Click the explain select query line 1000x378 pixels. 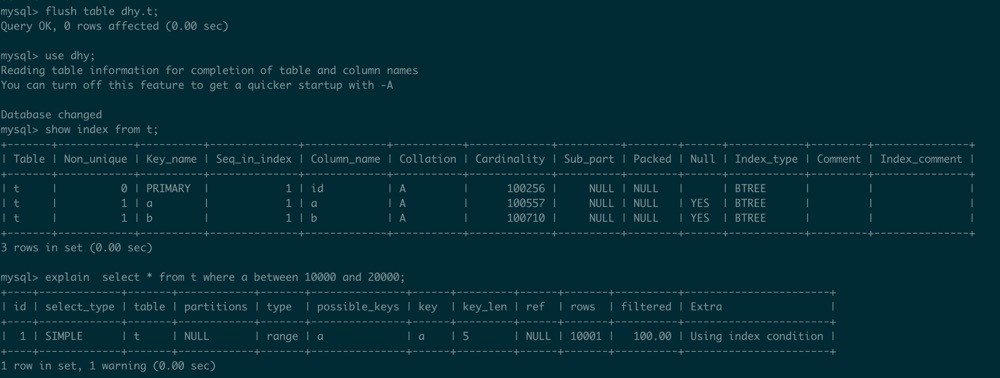[x=203, y=277]
